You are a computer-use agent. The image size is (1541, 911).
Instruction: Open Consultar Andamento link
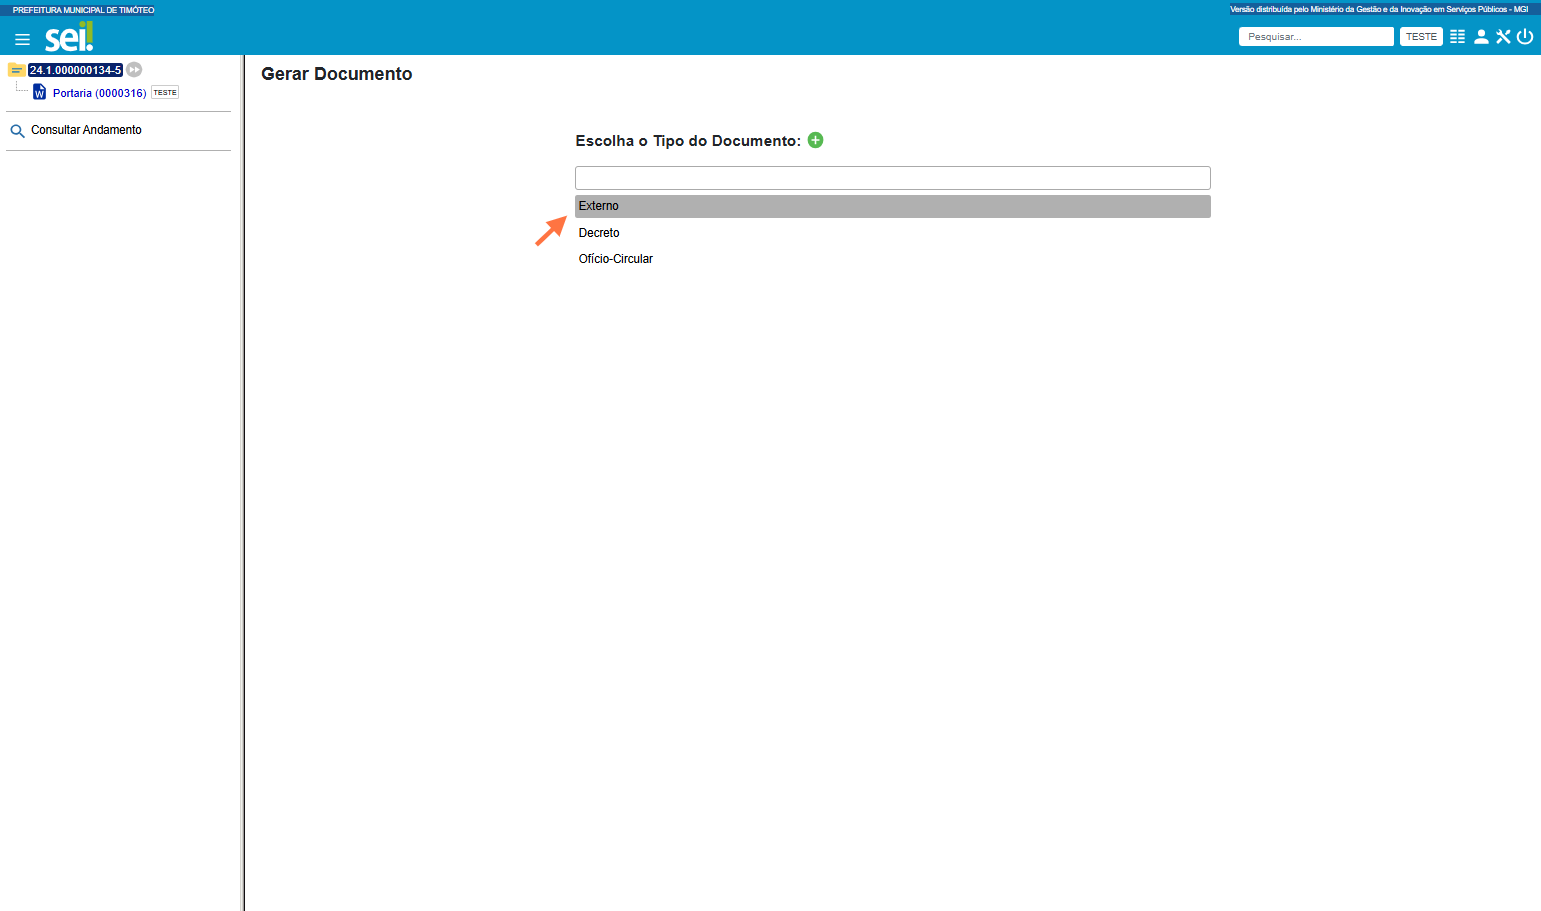click(x=86, y=130)
